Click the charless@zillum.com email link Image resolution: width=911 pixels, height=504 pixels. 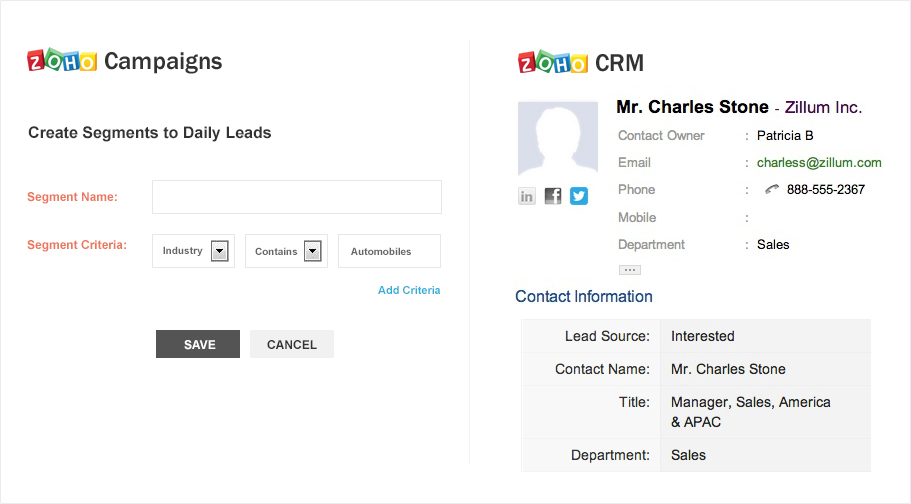(819, 162)
